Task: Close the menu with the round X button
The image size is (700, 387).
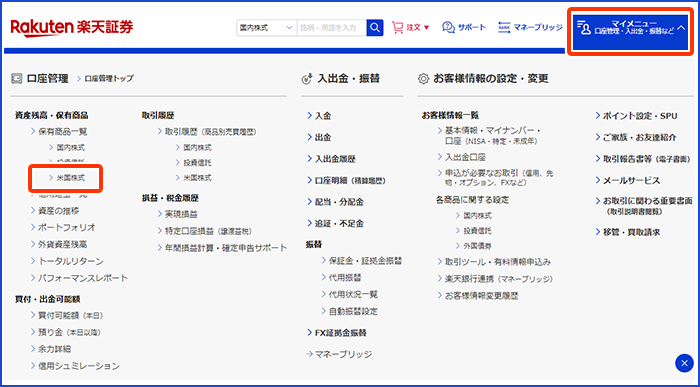Action: click(x=684, y=362)
